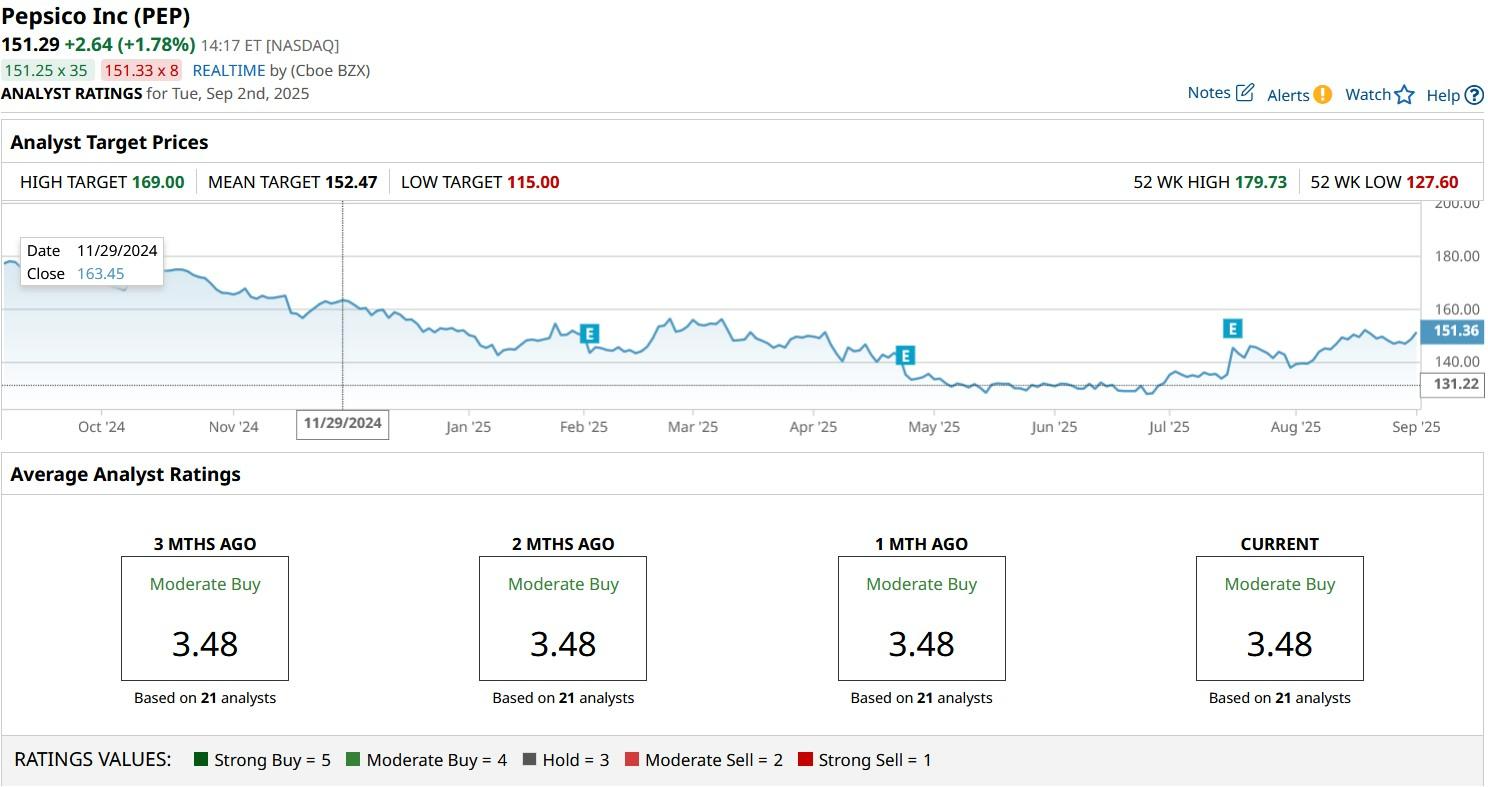Image resolution: width=1488 pixels, height=787 pixels.
Task: Click the HIGH TARGET 169.00 value
Action: click(x=159, y=182)
